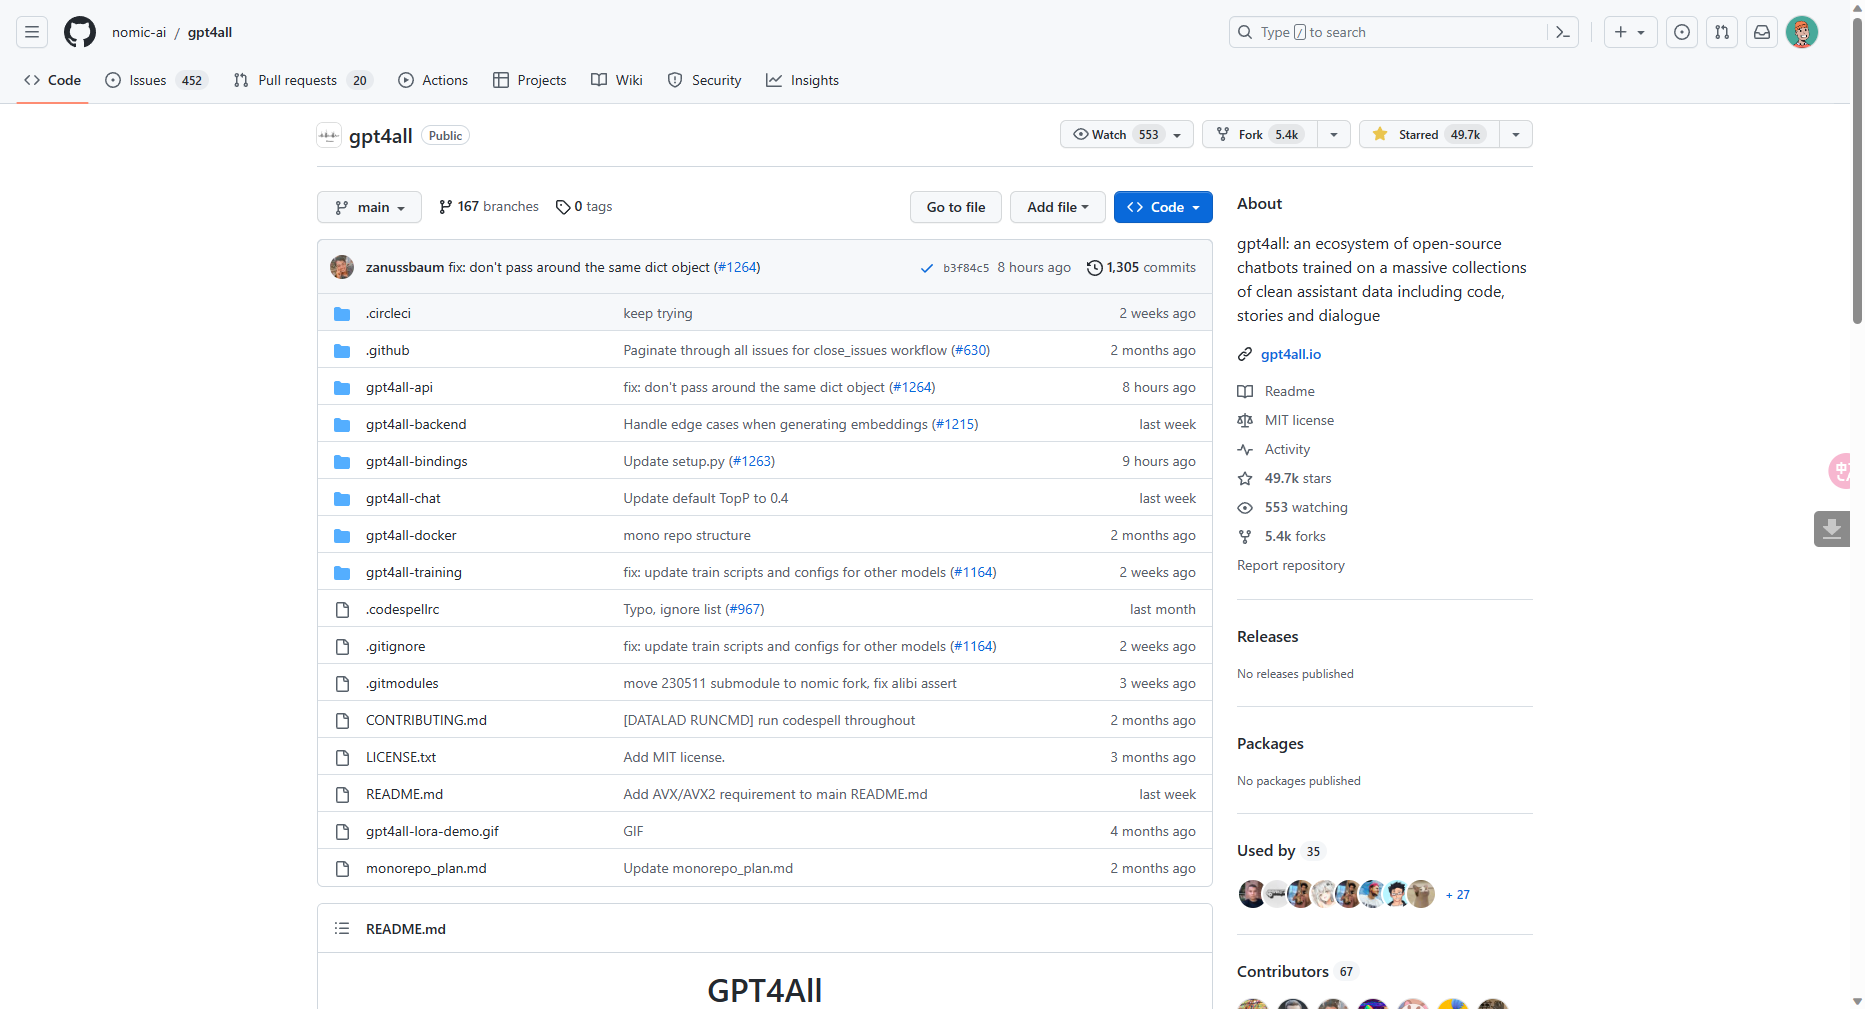Click the floating download arrow widget

point(1832,529)
